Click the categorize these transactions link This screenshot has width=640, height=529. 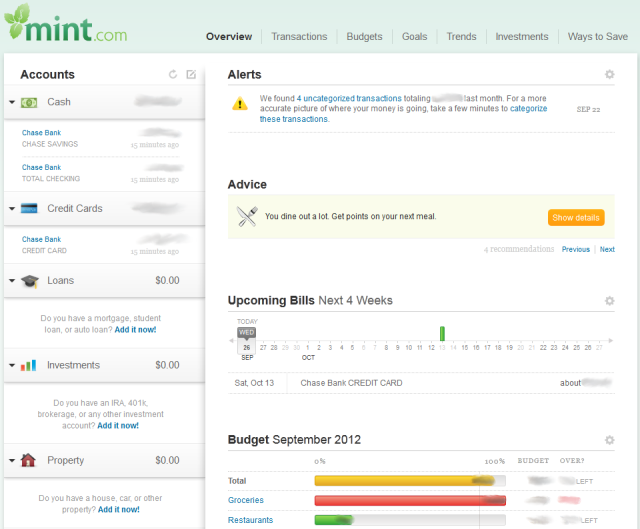pyautogui.click(x=528, y=109)
